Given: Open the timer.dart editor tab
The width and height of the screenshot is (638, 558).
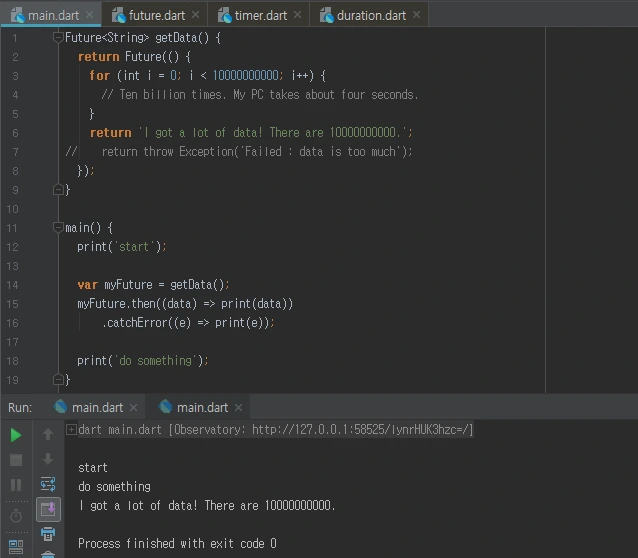Looking at the screenshot, I should 260,15.
